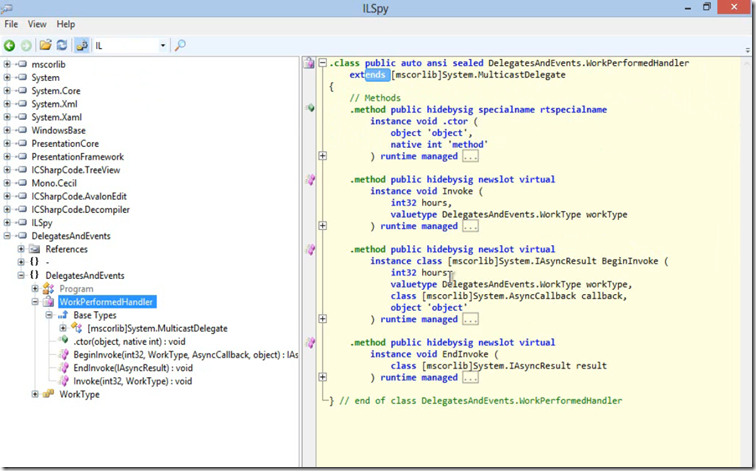
Task: Collapse the DelegatesAndEvents assembly node
Action: point(7,236)
